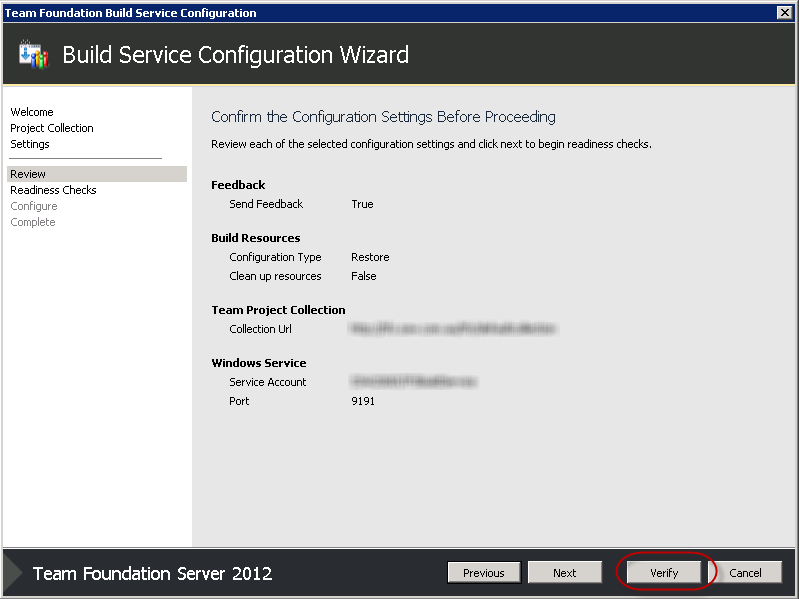Screen dimensions: 799x599
Task: Click the Verify button
Action: pyautogui.click(x=664, y=573)
